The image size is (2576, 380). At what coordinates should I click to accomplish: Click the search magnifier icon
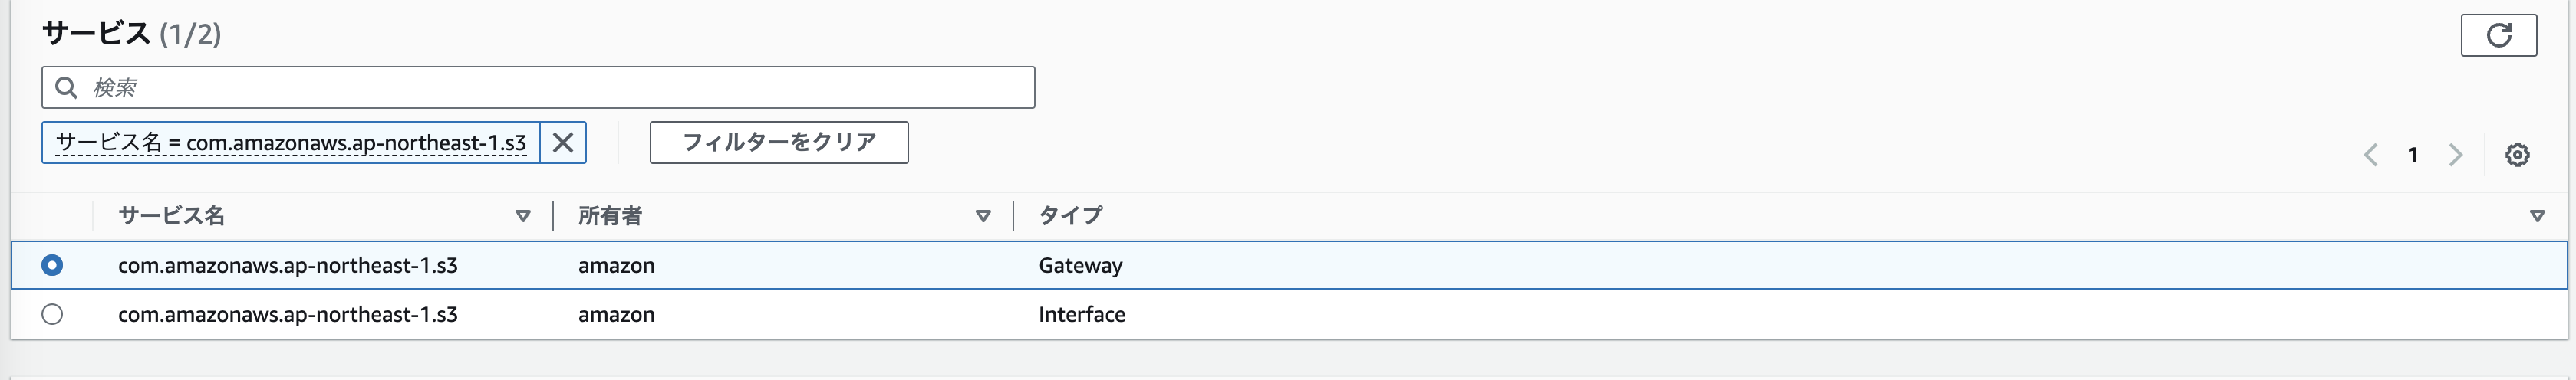point(66,88)
